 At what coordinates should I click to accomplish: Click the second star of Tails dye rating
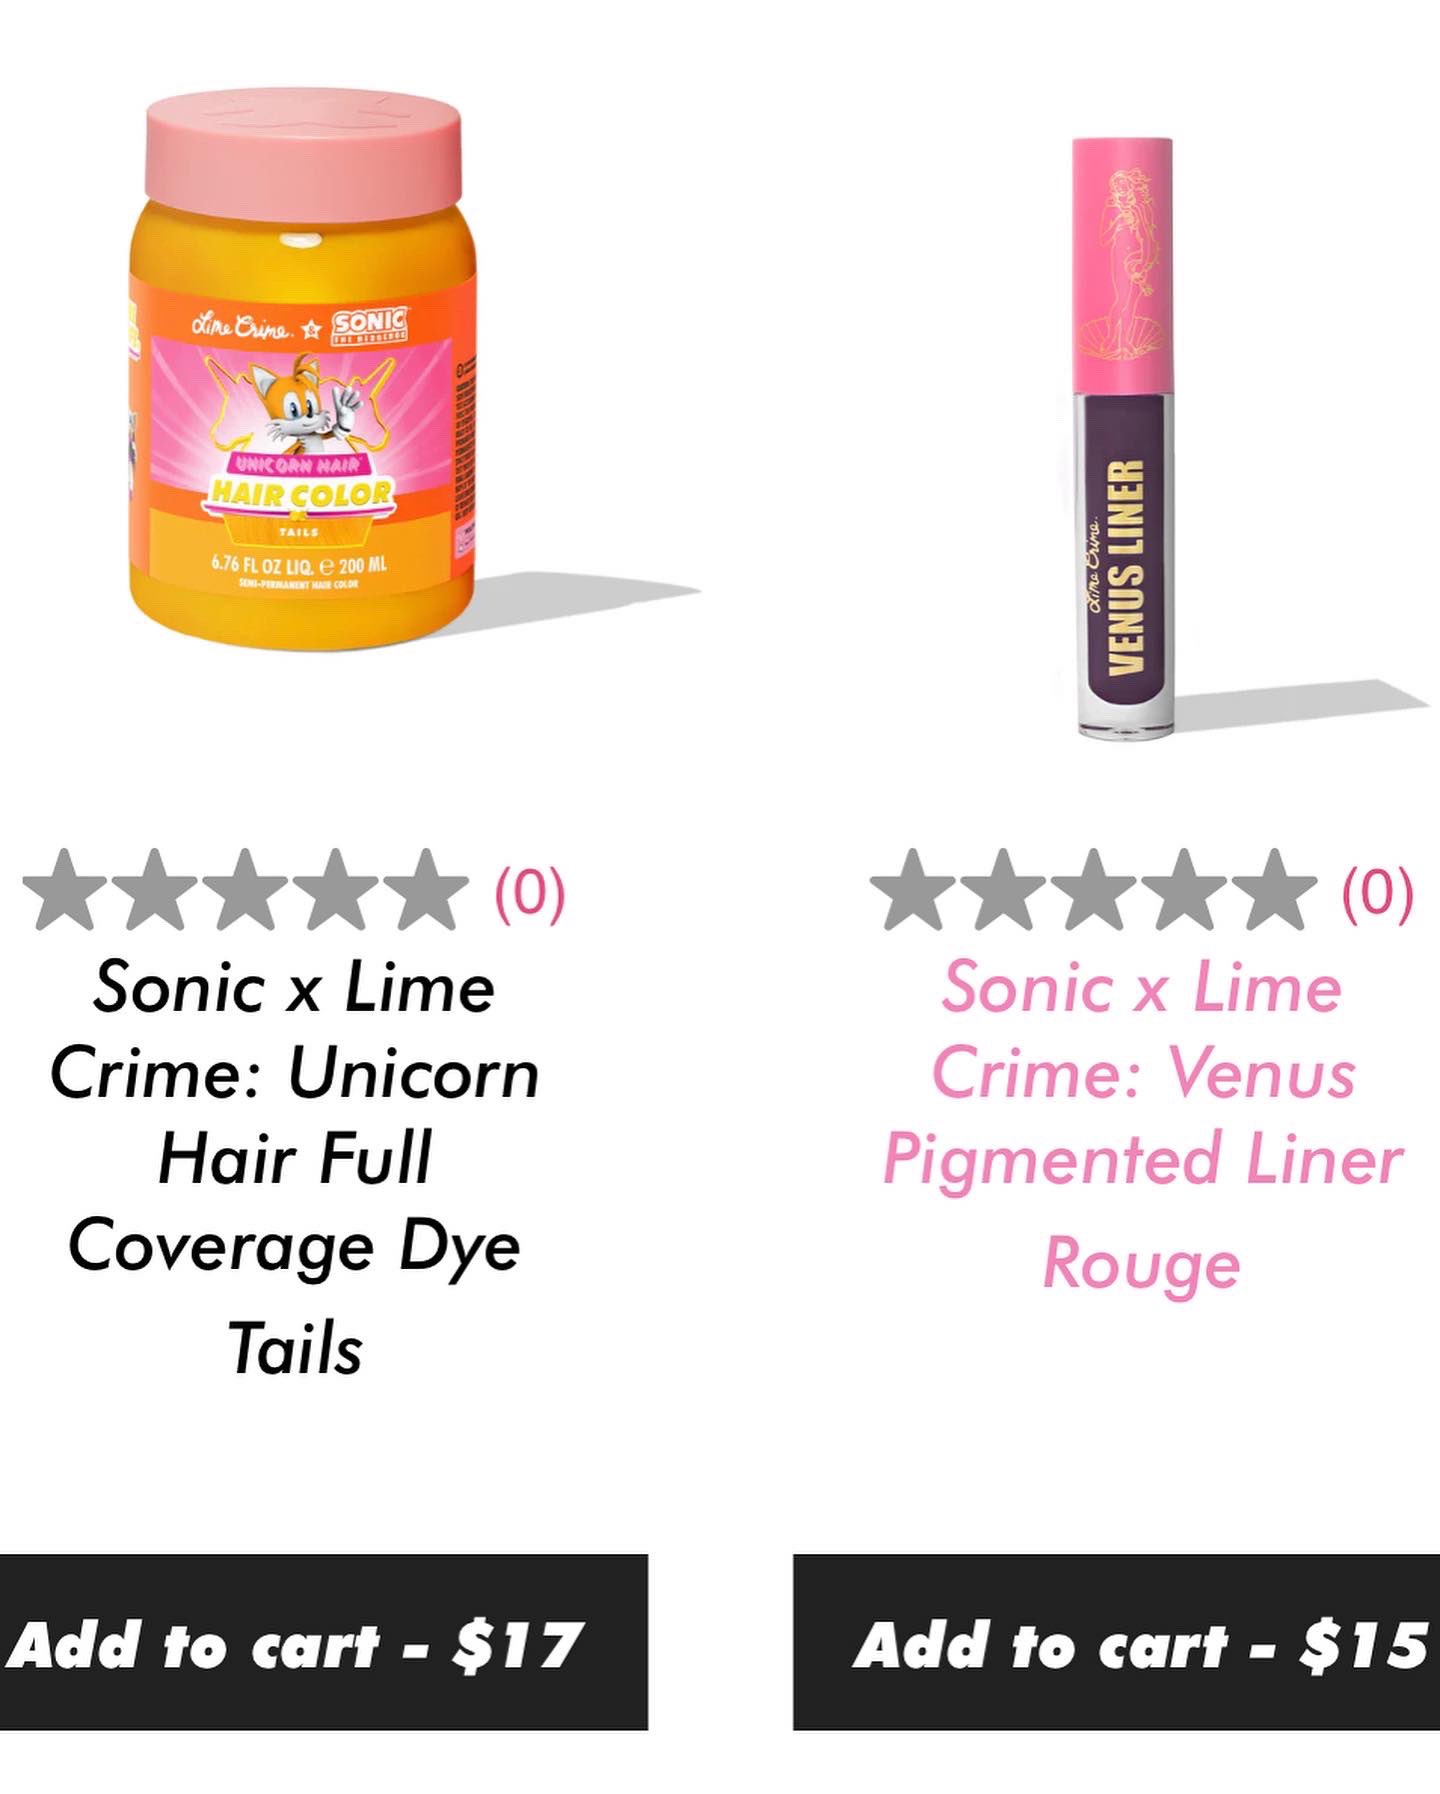pos(156,890)
